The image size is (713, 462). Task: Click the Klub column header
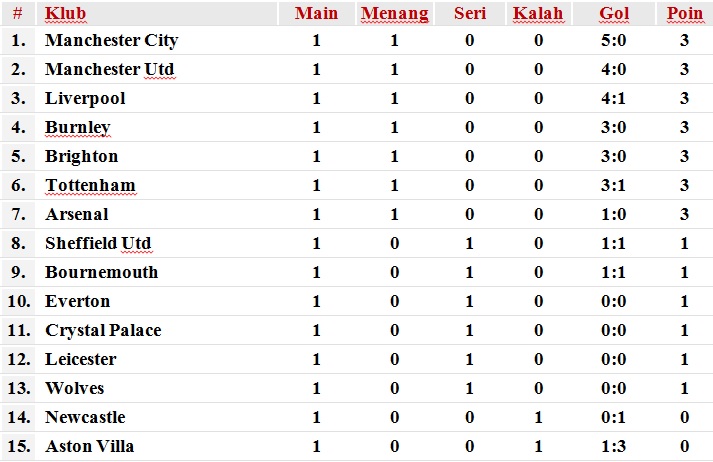click(65, 13)
